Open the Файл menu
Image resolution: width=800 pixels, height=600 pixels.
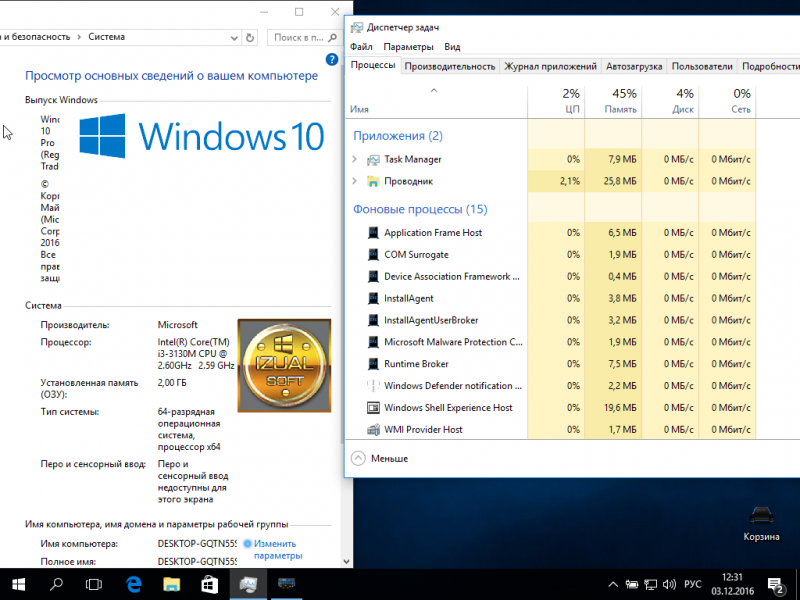pos(361,47)
